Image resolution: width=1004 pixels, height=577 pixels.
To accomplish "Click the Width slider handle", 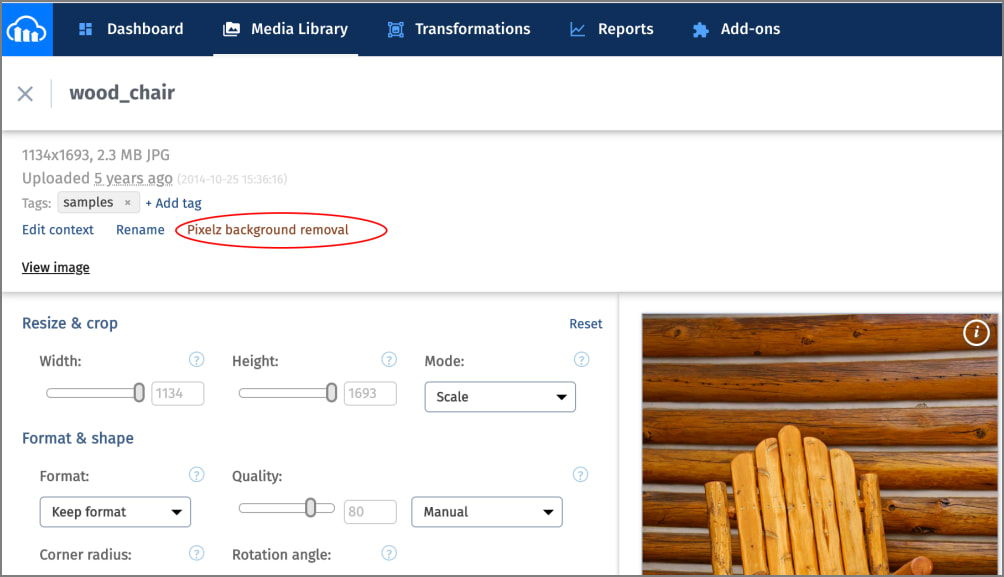I will [139, 393].
